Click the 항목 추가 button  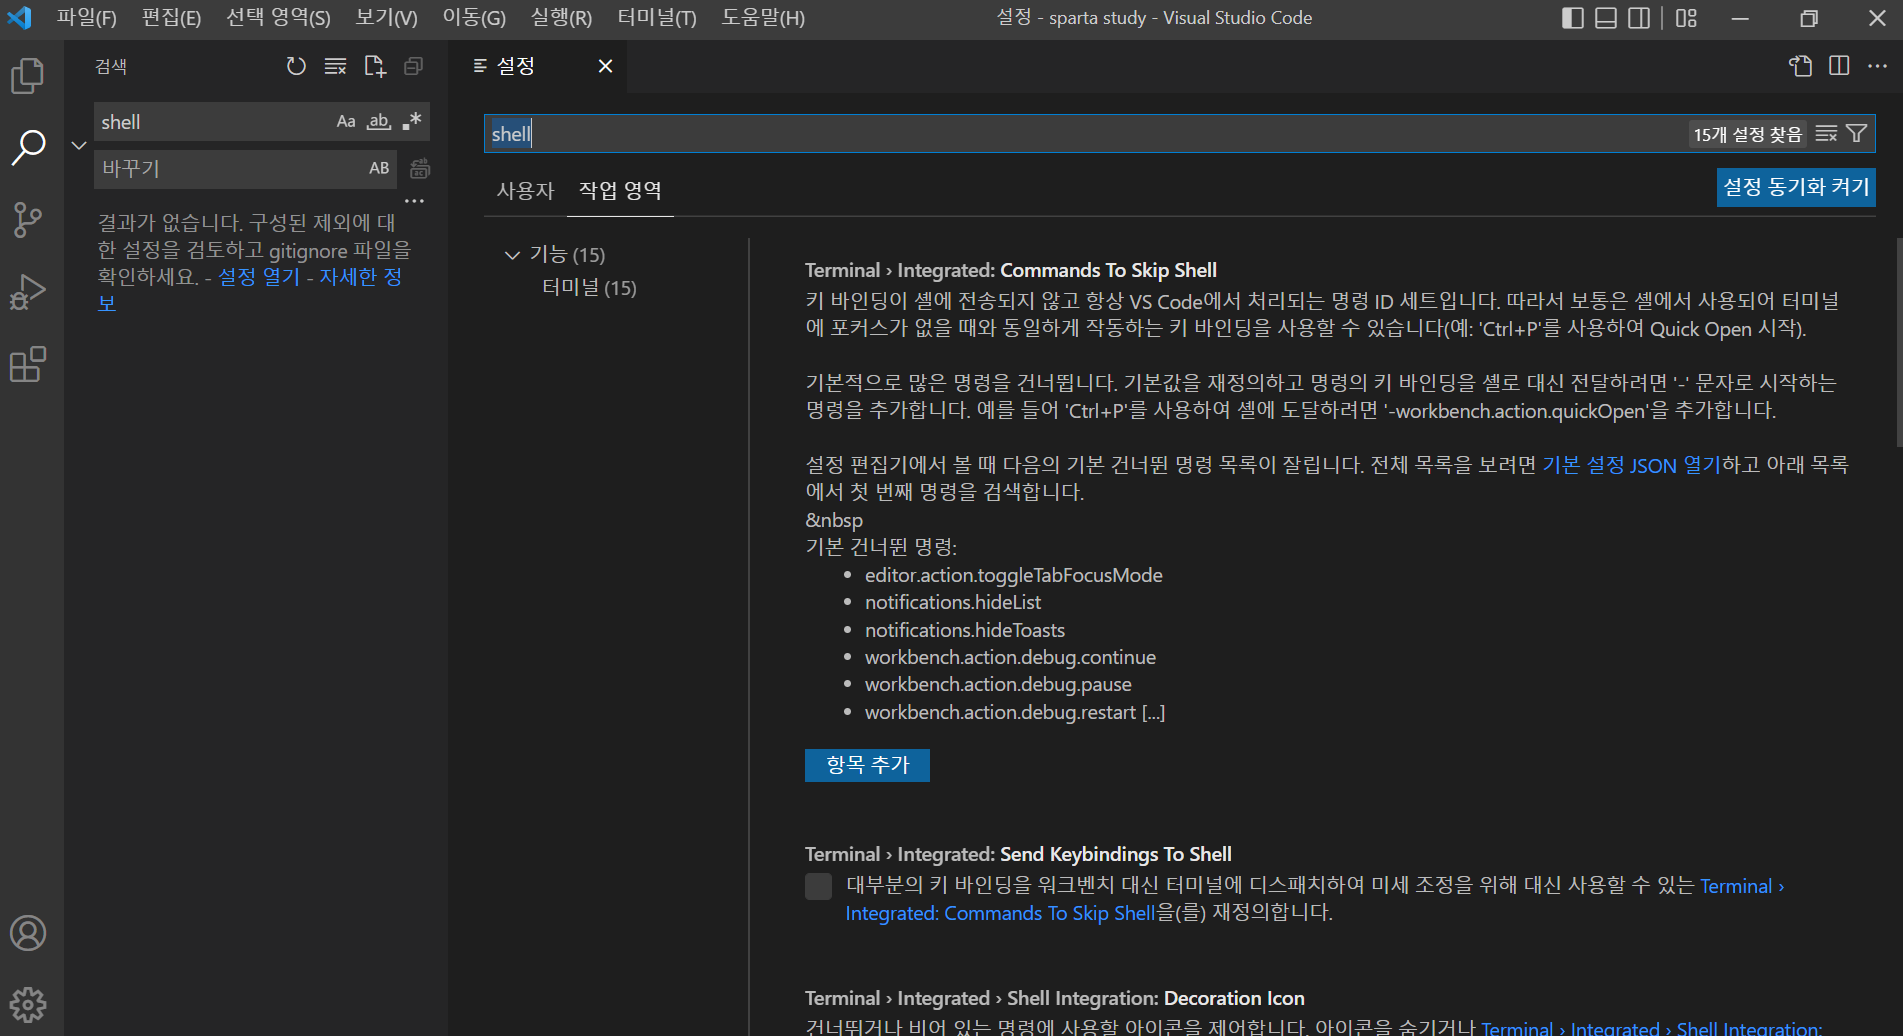(x=867, y=765)
